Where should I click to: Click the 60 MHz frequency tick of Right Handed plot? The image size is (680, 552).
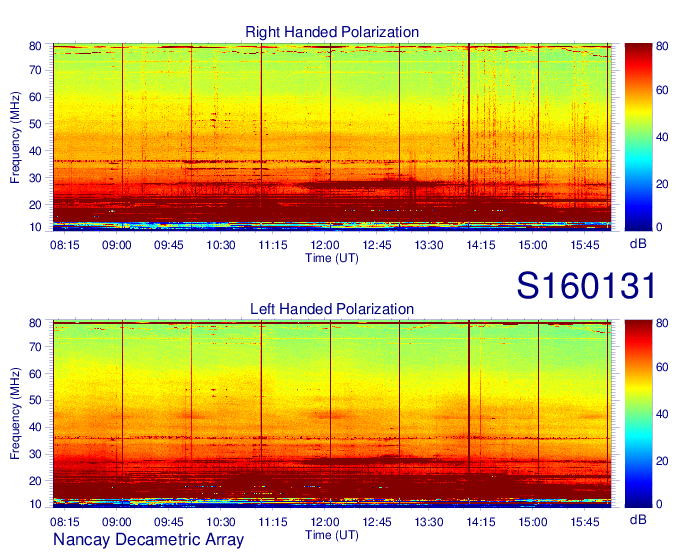pyautogui.click(x=35, y=97)
